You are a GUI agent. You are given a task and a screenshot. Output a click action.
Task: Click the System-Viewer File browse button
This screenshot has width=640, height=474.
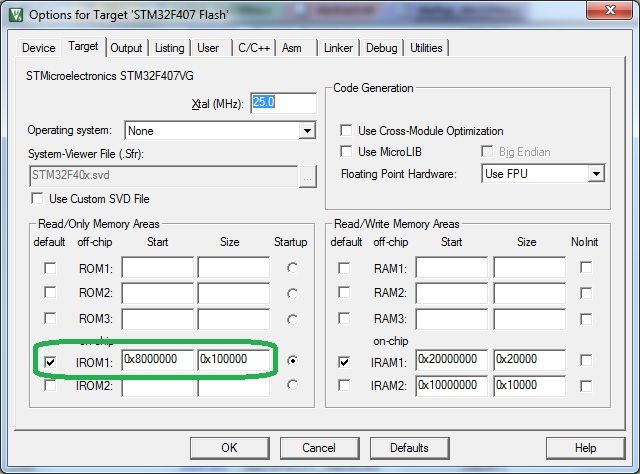308,176
